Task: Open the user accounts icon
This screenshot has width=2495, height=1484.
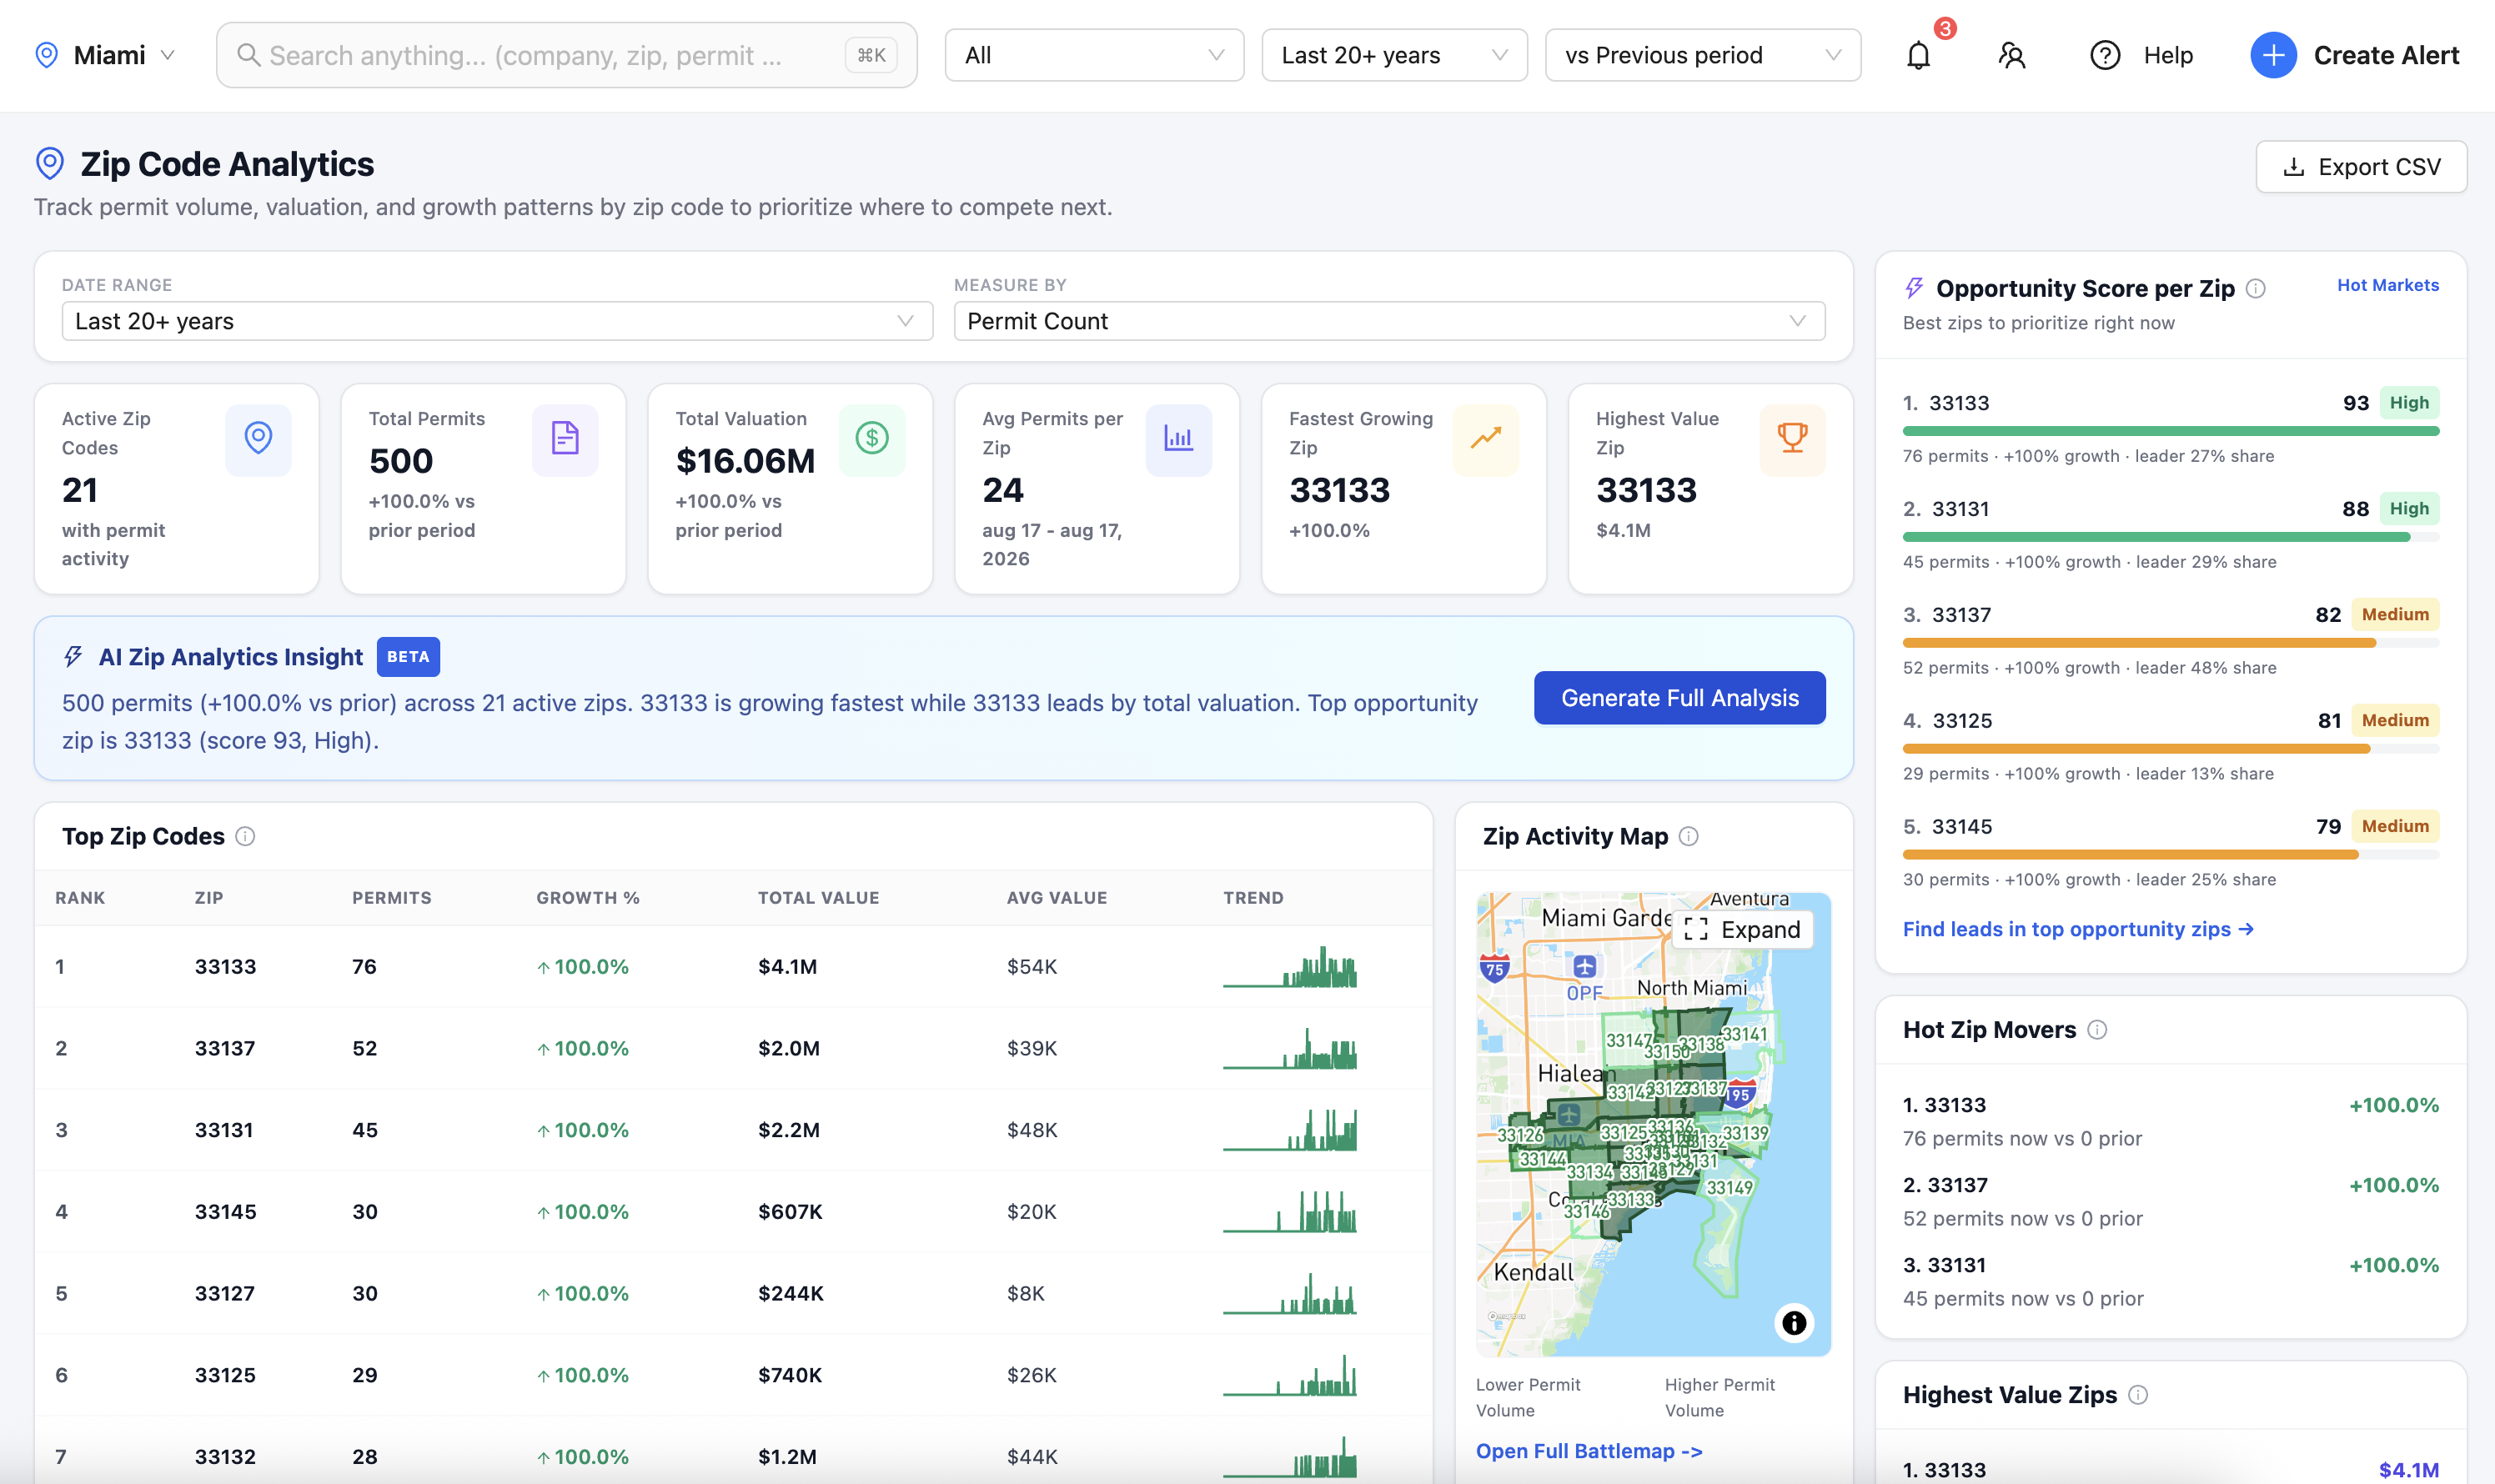Action: pos(2011,55)
